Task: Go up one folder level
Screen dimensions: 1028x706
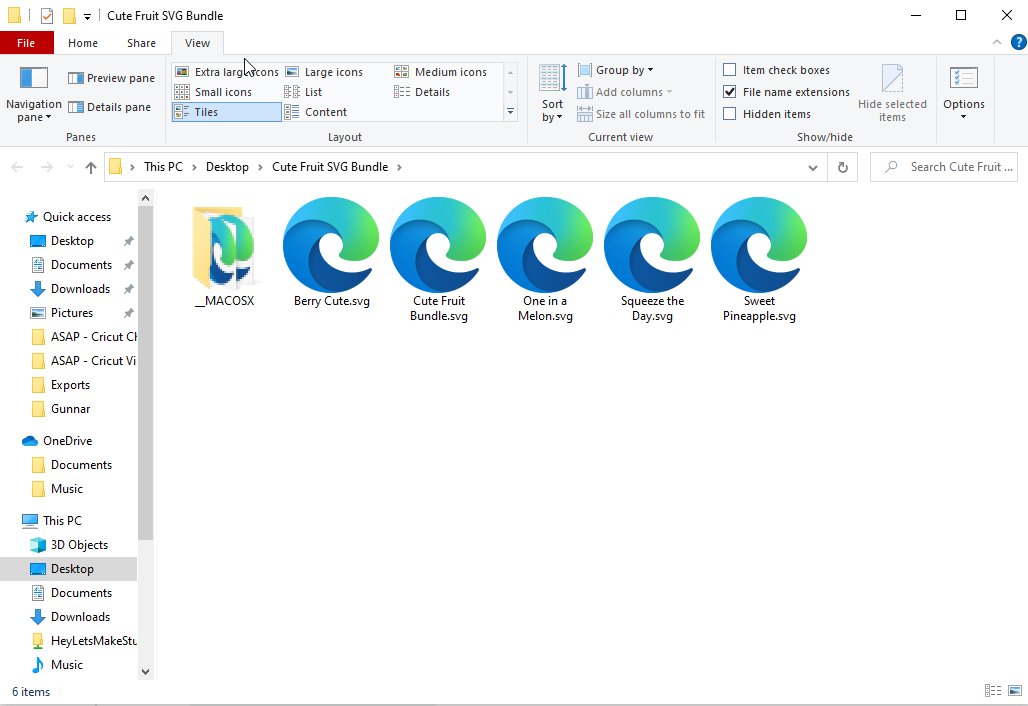Action: coord(90,167)
